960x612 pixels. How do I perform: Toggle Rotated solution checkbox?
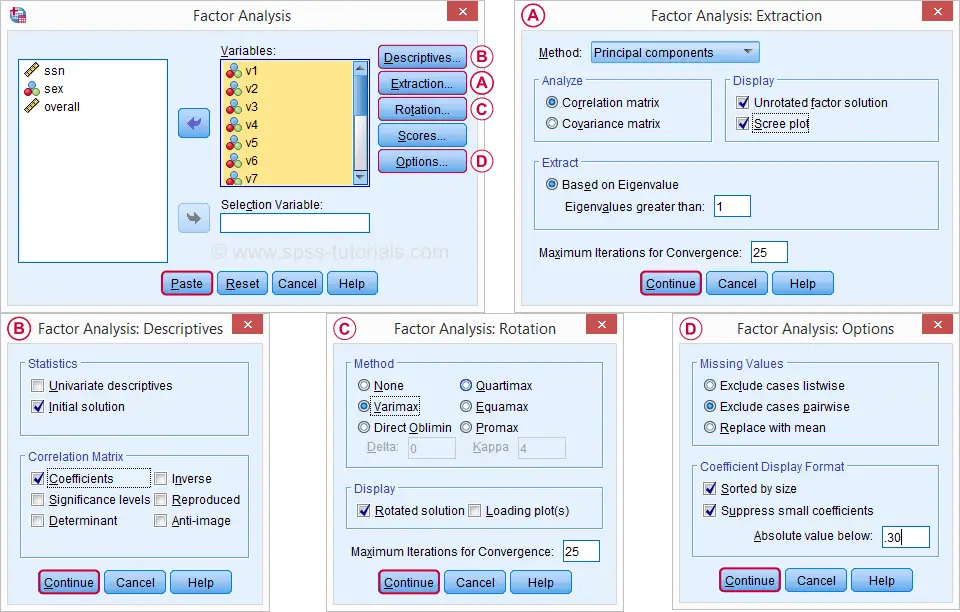[364, 510]
